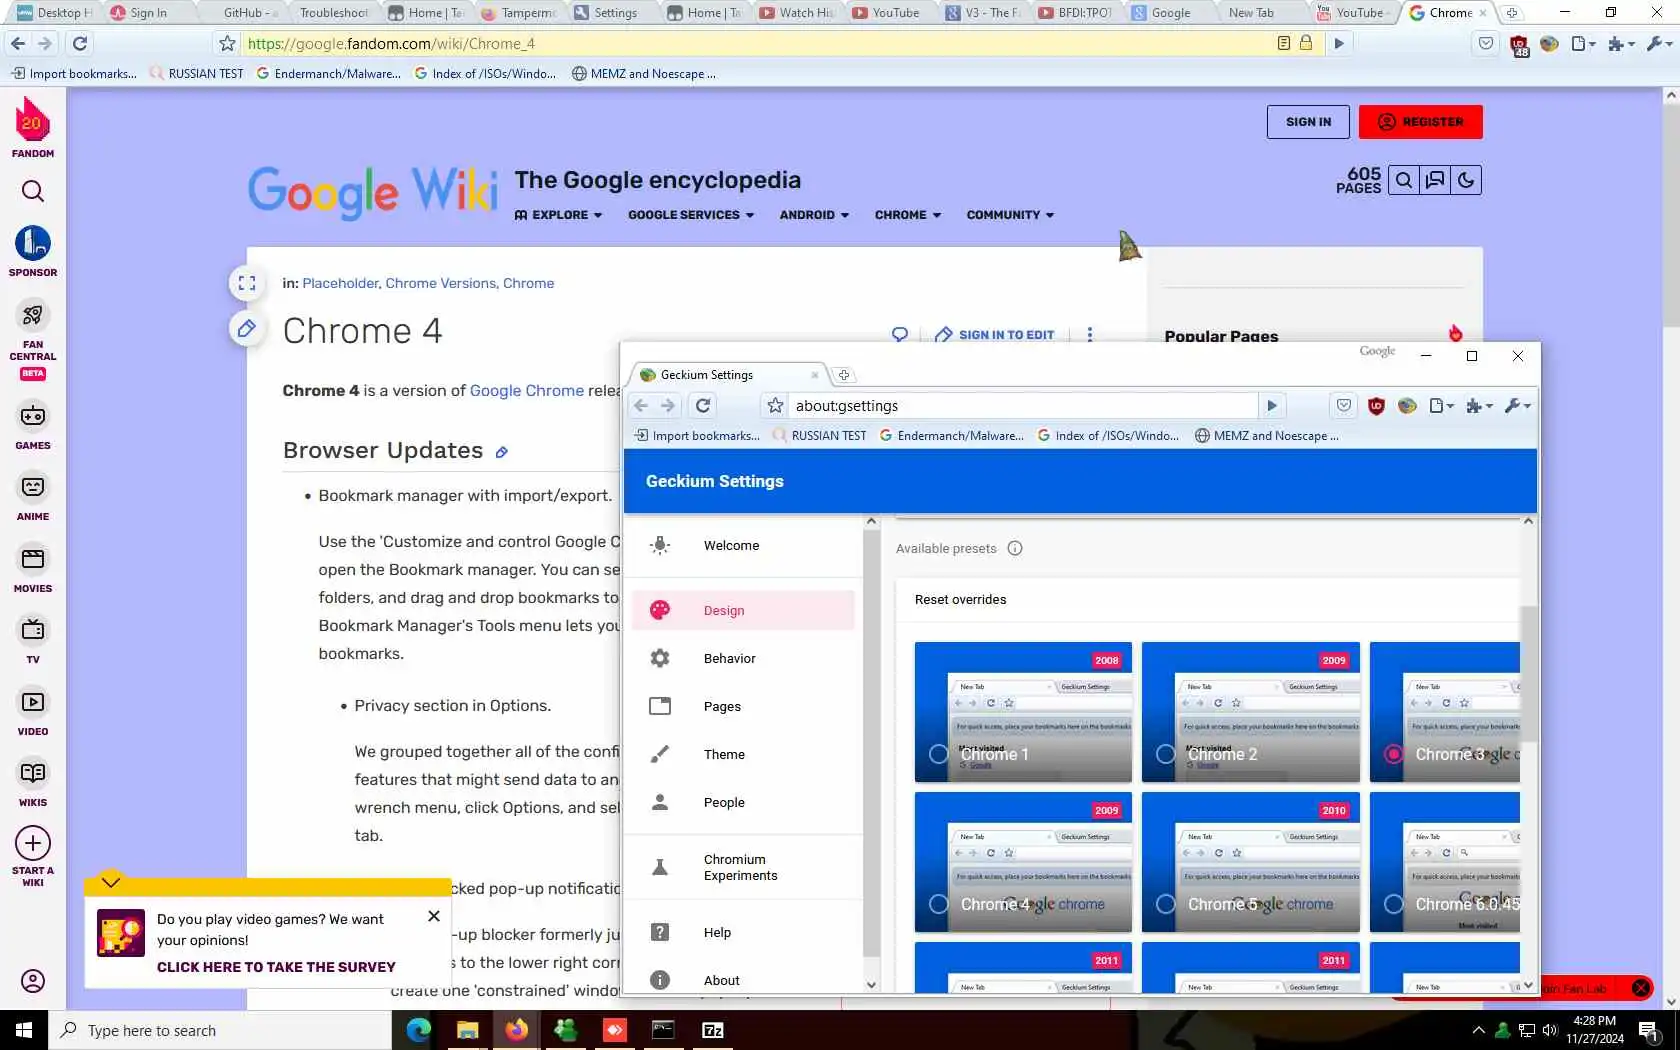Open Video in the Fandom sidebar
The height and width of the screenshot is (1050, 1680).
pos(33,712)
